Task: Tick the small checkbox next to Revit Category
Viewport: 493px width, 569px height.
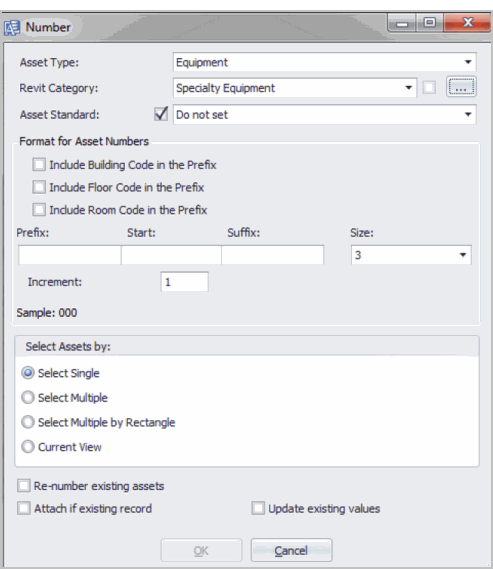Action: [x=429, y=87]
